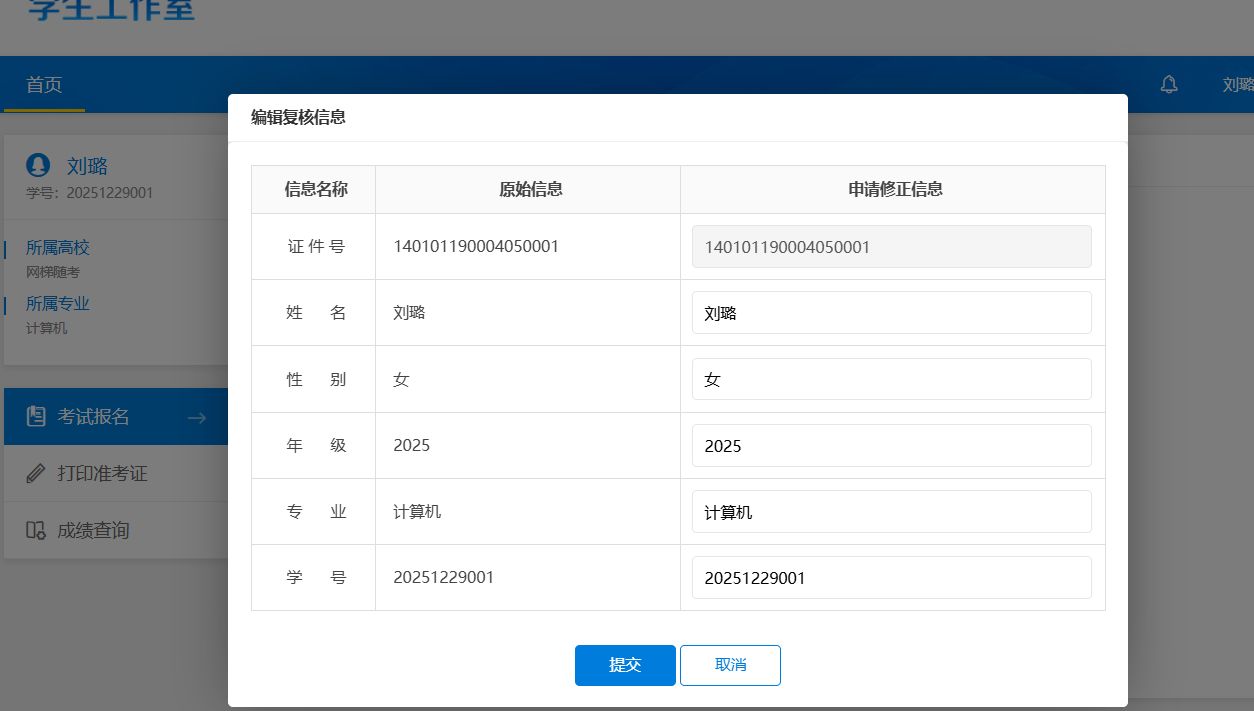The height and width of the screenshot is (711, 1254).
Task: Focus the 性别 correction input field
Action: [x=891, y=380]
